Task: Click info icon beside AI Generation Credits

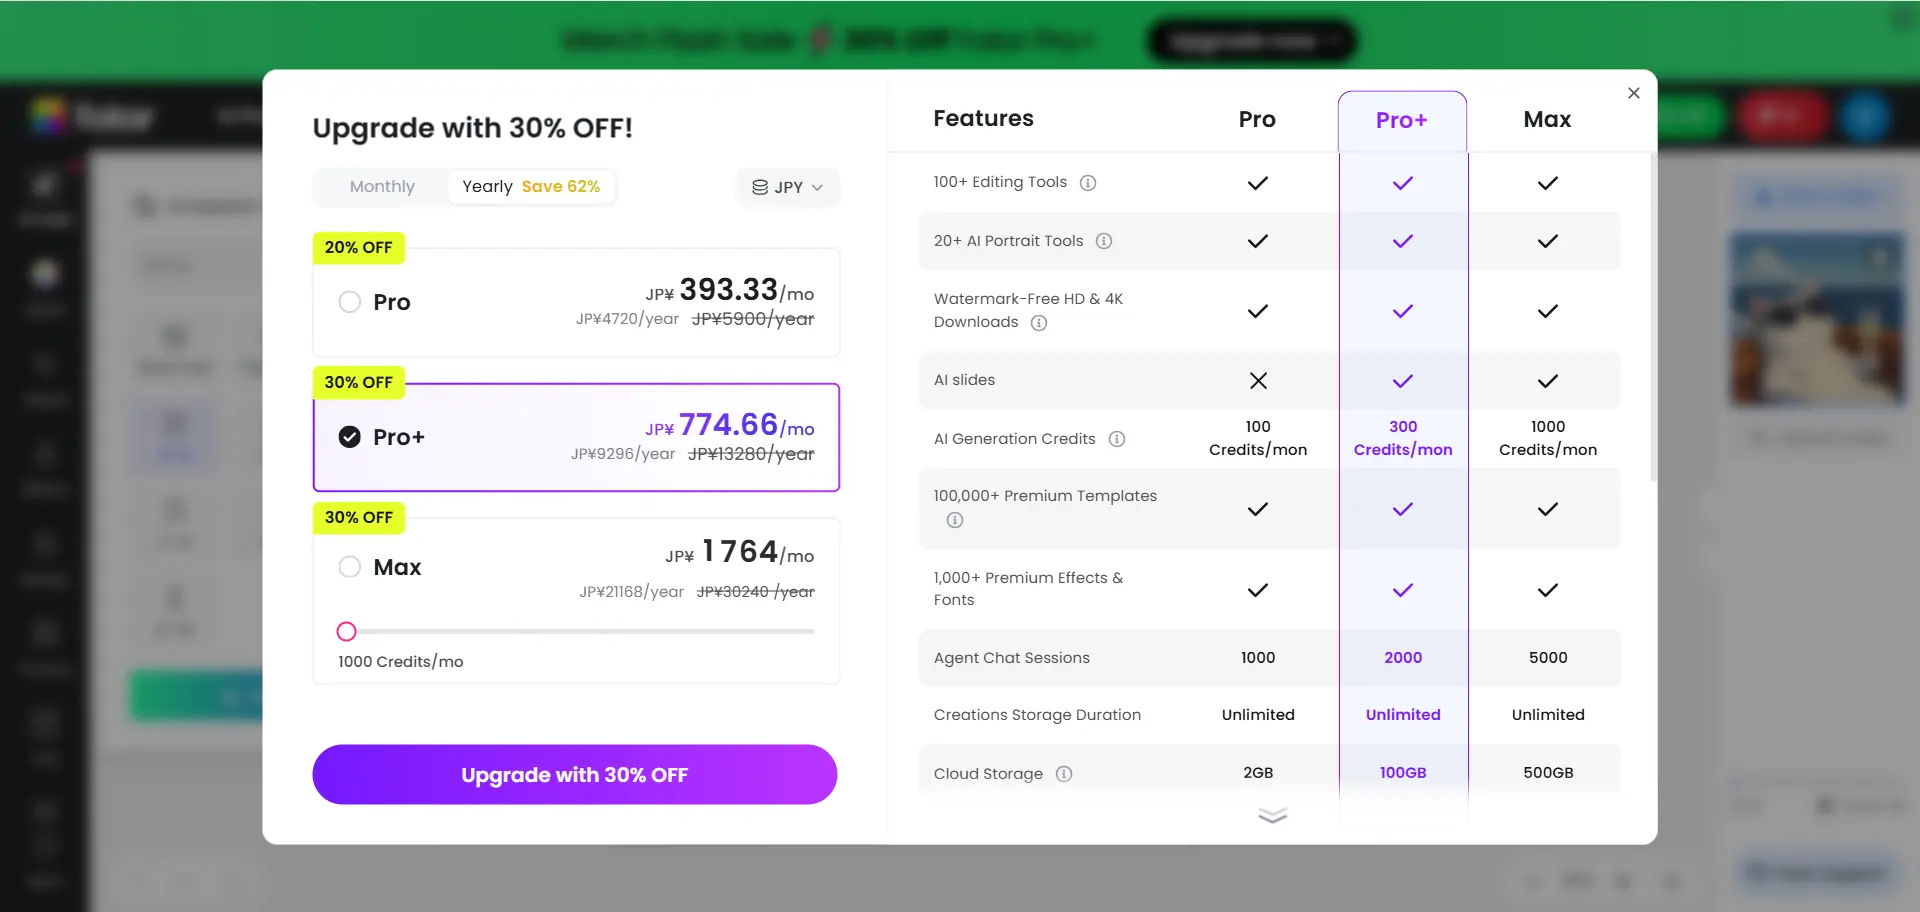Action: (1117, 439)
